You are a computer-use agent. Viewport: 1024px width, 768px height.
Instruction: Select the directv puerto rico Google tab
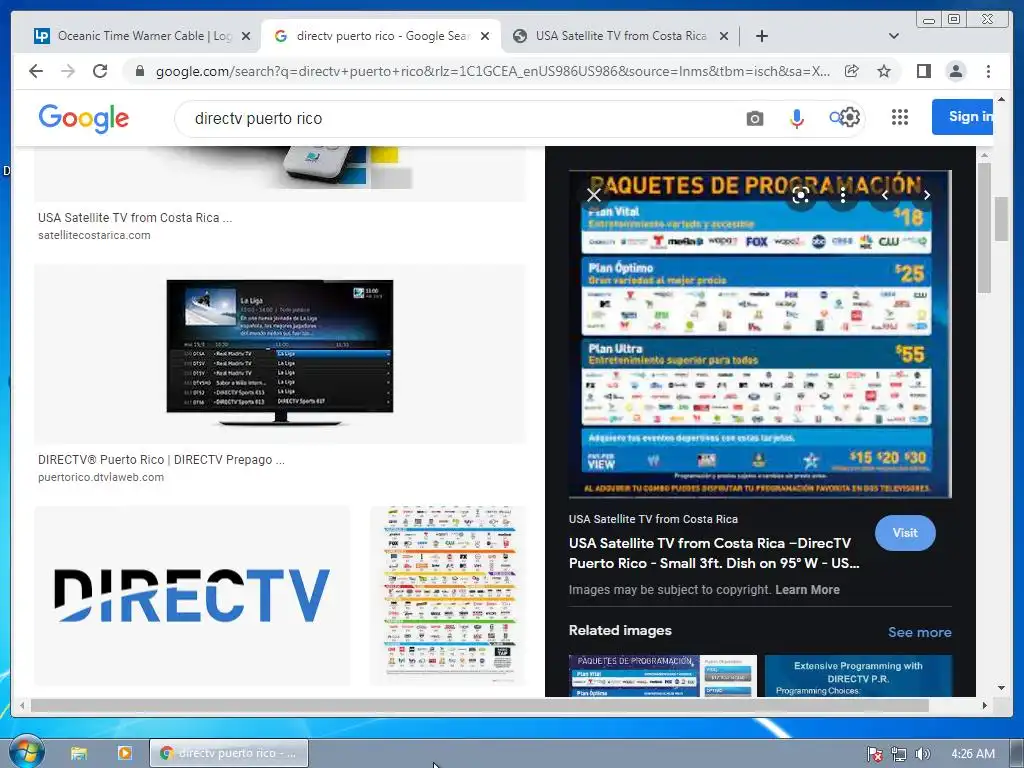[382, 36]
